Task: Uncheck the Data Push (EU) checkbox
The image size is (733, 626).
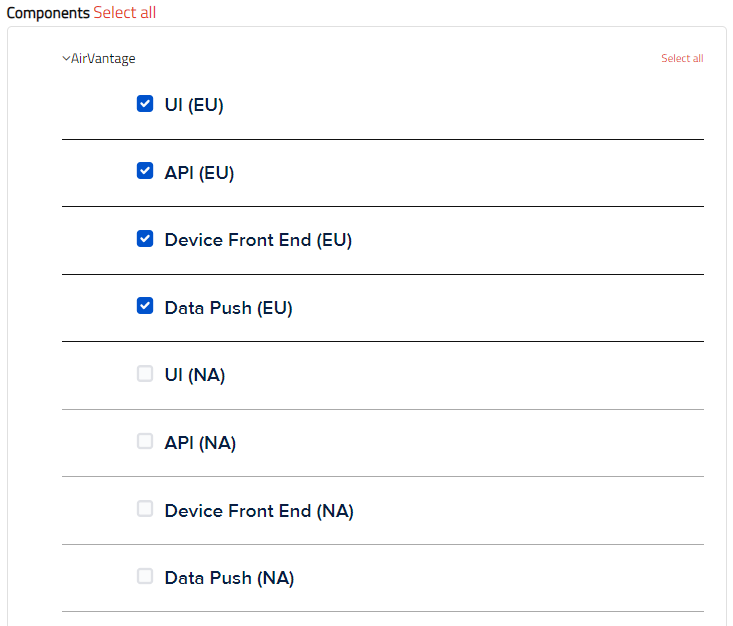Action: pyautogui.click(x=145, y=306)
